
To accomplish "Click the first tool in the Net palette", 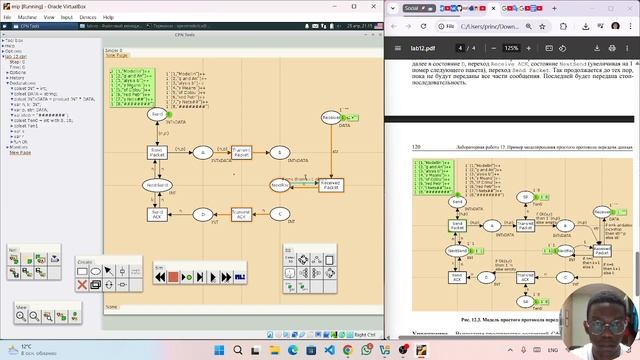I will [14, 259].
